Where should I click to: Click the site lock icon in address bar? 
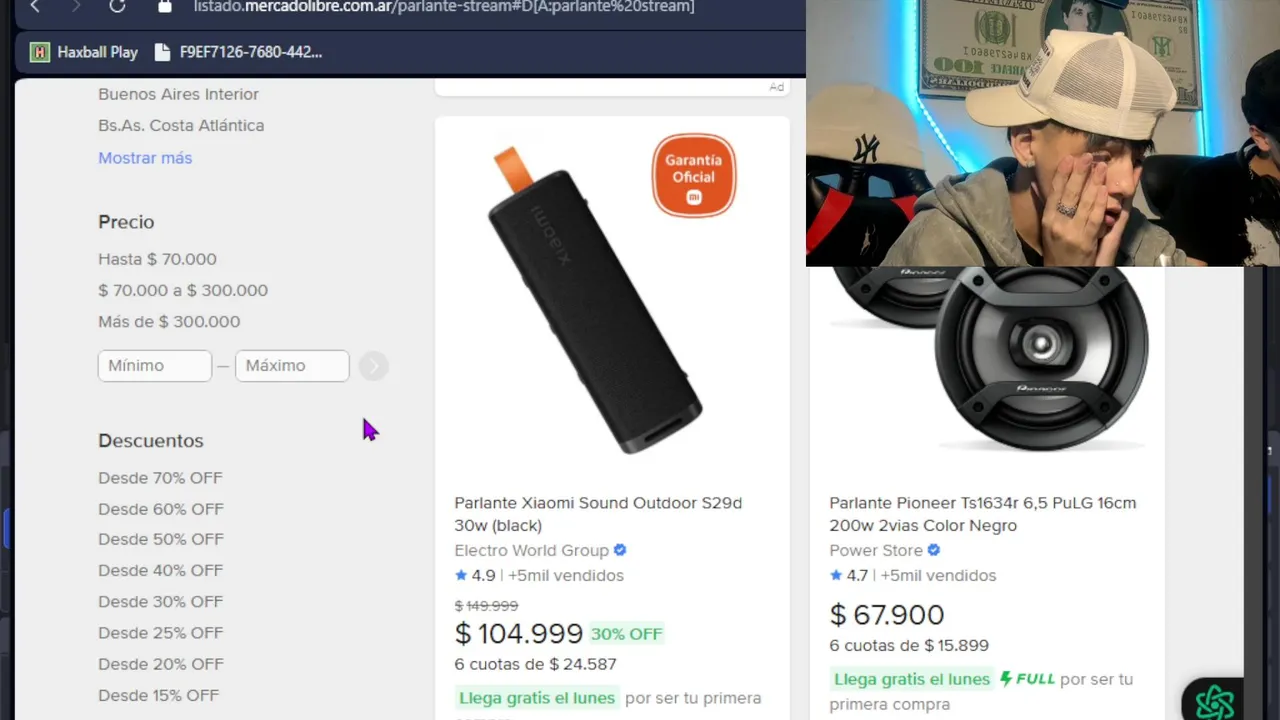[165, 6]
